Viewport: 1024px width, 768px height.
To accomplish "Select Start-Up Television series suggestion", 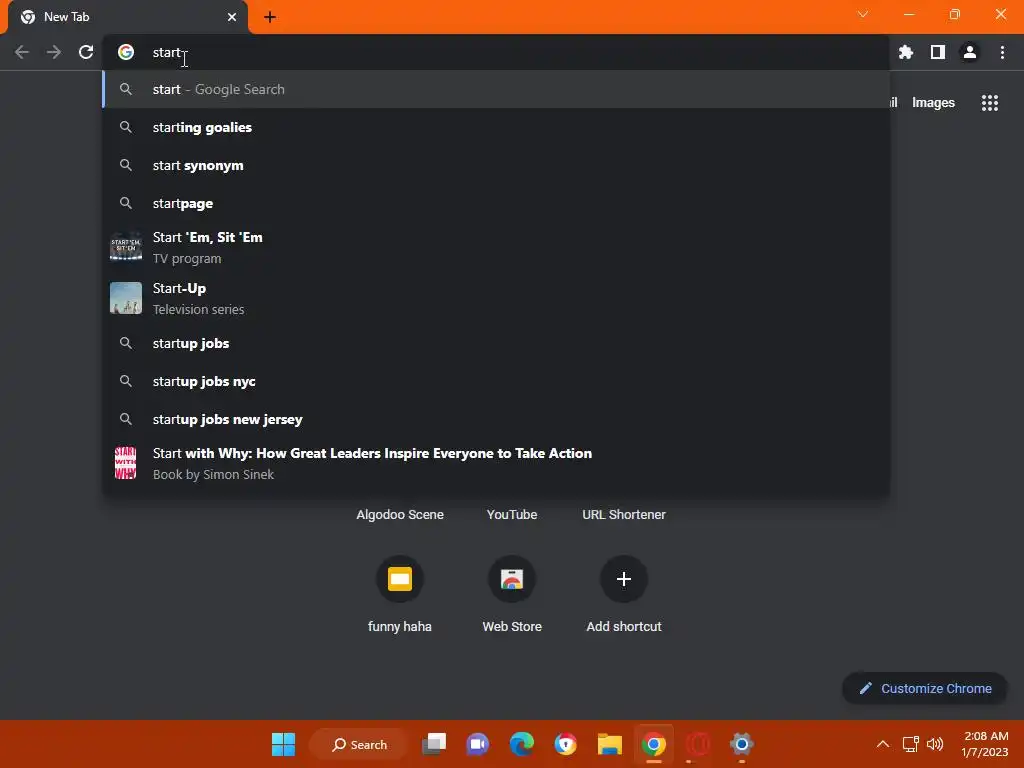I will point(496,298).
